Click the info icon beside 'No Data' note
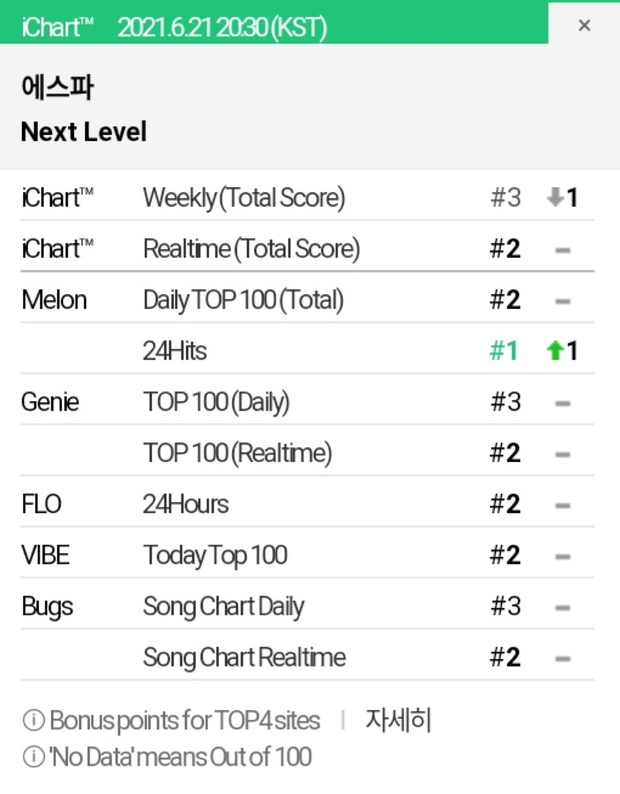Viewport: 620px width, 794px height. (x=34, y=757)
